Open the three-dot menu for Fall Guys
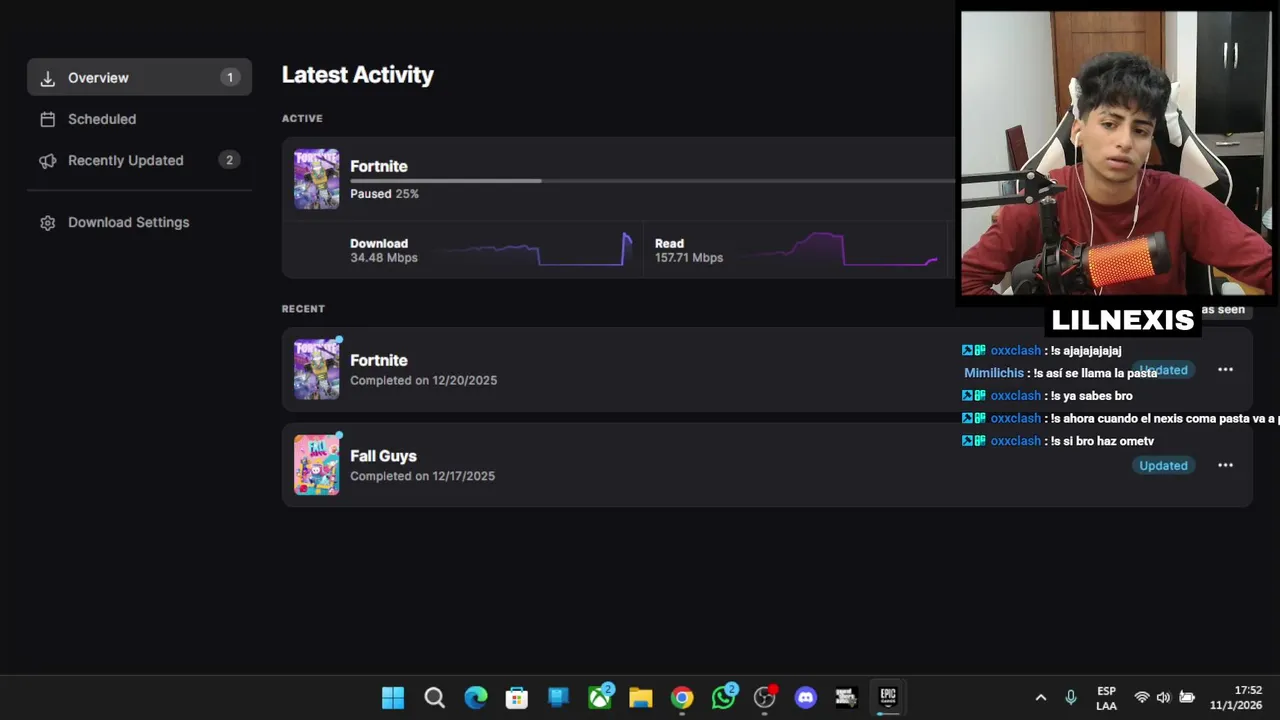Screen dimensions: 1280x720 coord(1225,465)
